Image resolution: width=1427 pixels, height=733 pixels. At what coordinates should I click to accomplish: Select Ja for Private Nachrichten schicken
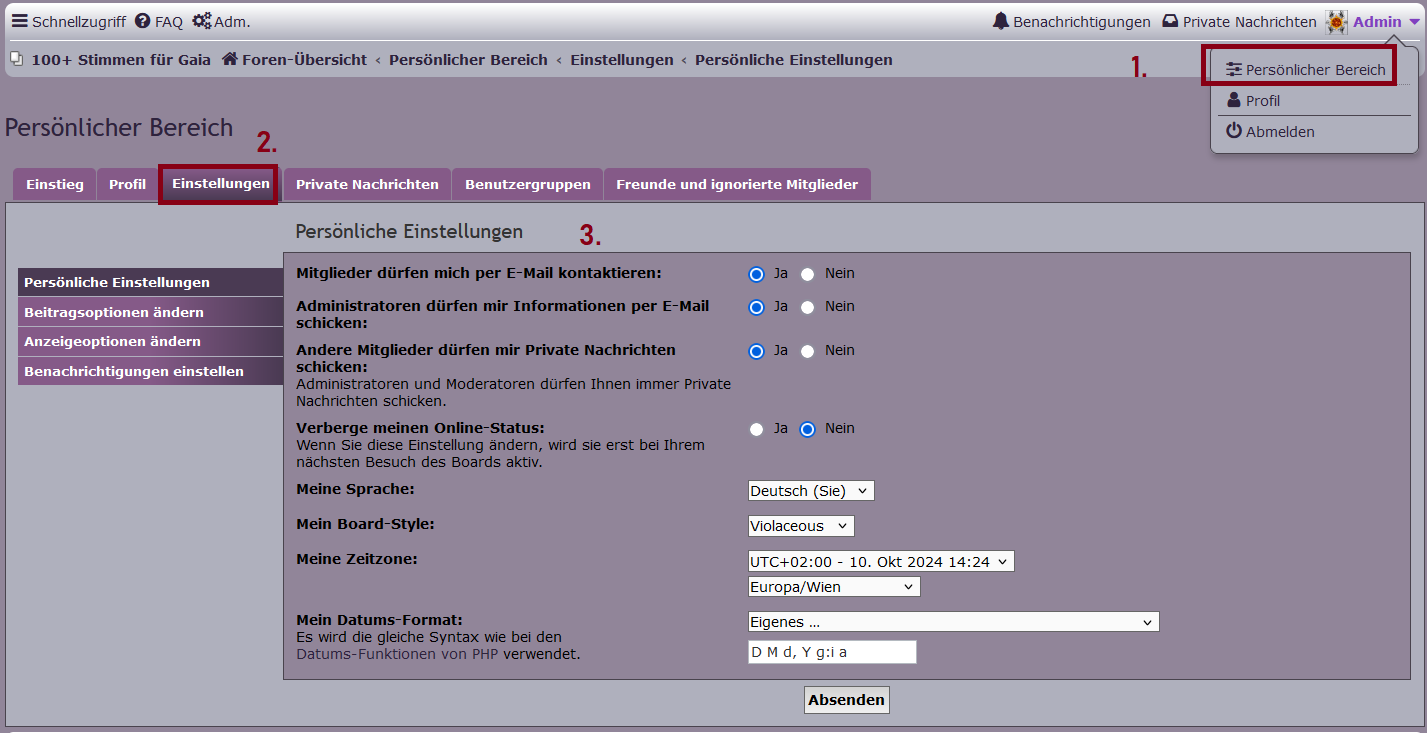757,351
